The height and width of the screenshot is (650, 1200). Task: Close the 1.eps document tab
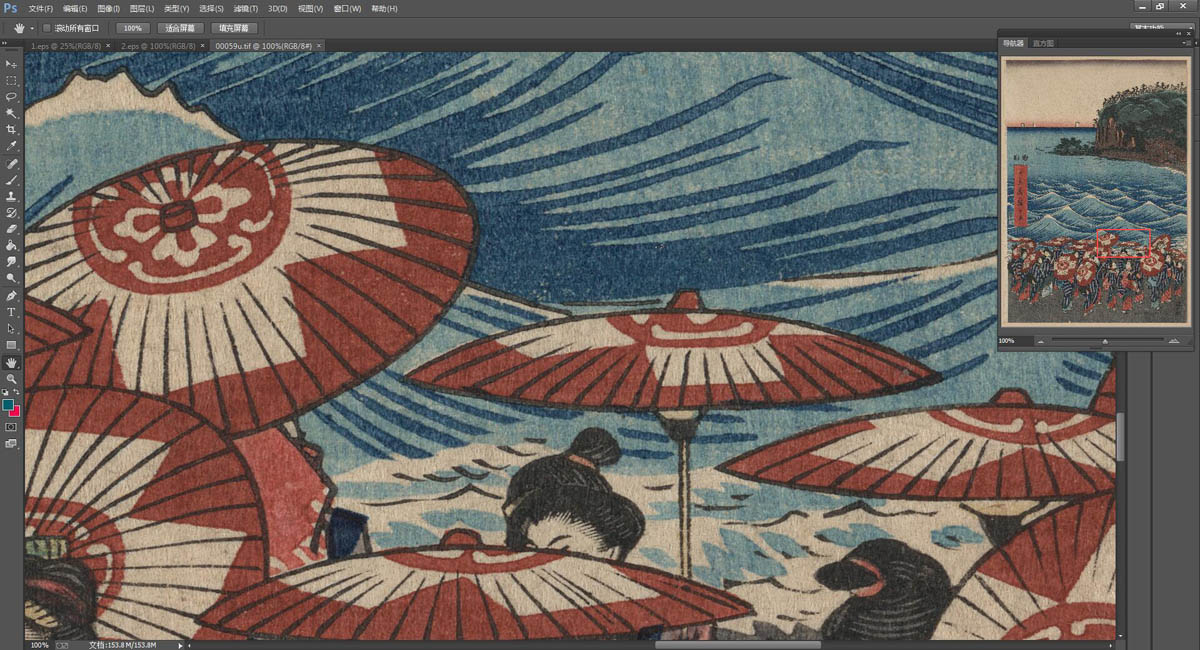point(109,46)
